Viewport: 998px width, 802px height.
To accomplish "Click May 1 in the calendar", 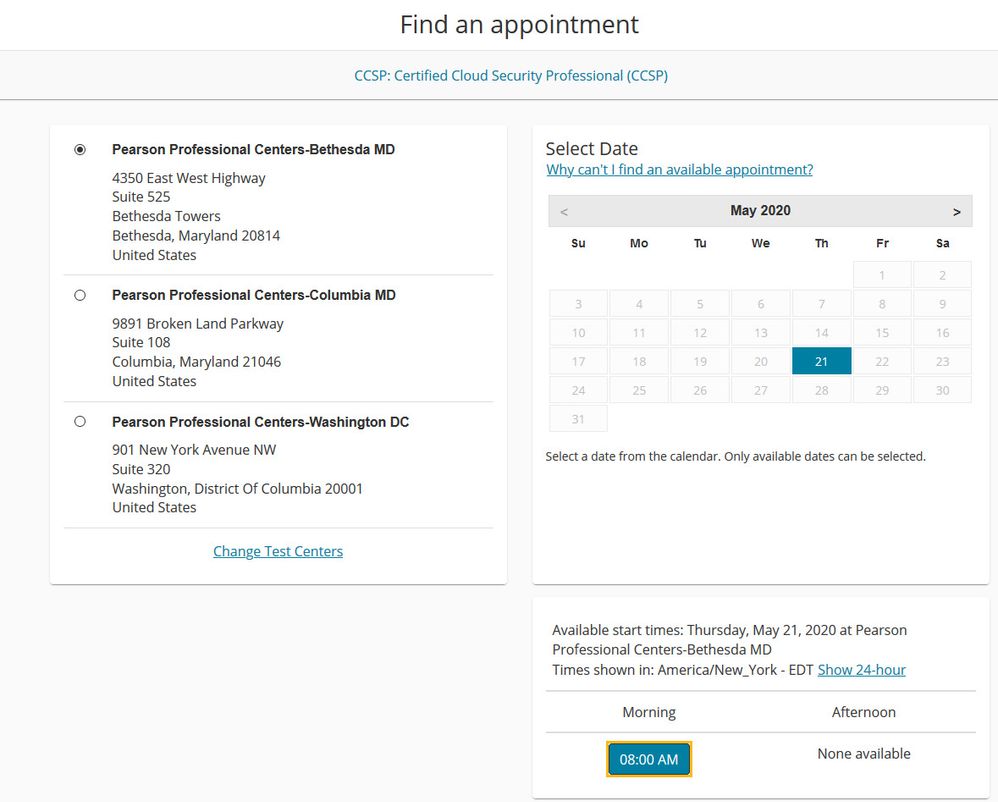I will [882, 275].
